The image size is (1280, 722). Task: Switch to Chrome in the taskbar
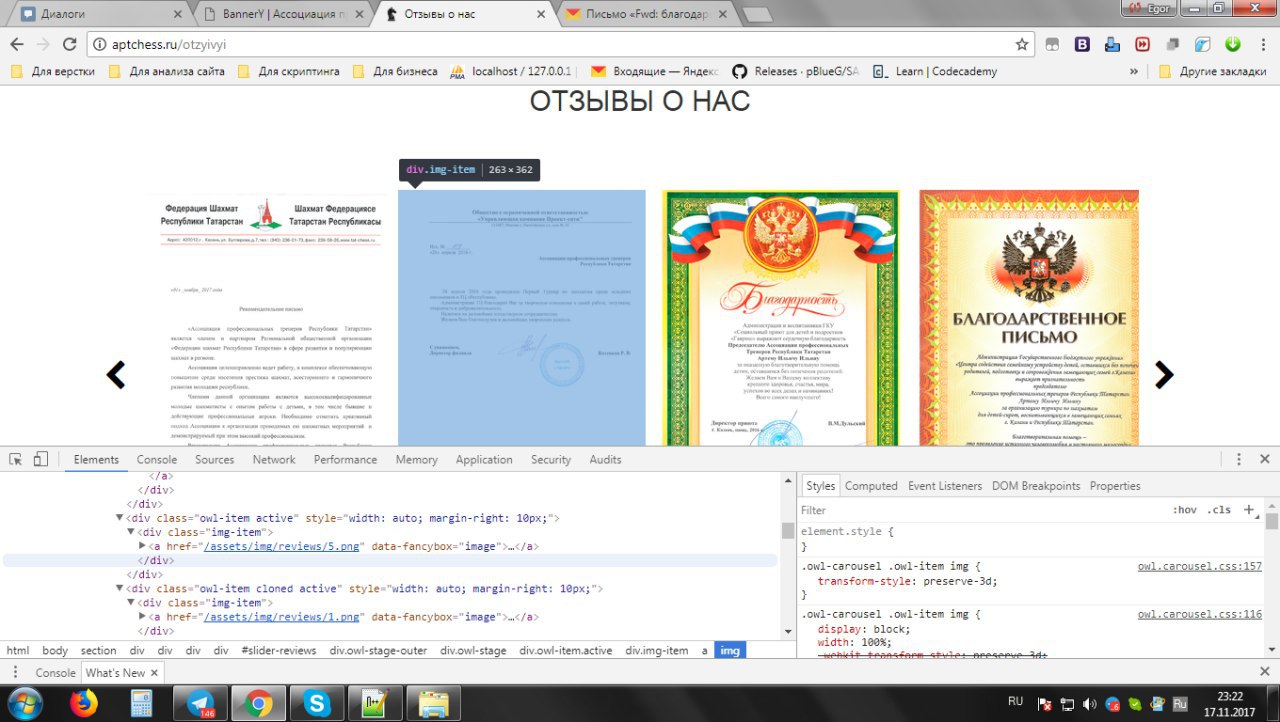coord(258,704)
